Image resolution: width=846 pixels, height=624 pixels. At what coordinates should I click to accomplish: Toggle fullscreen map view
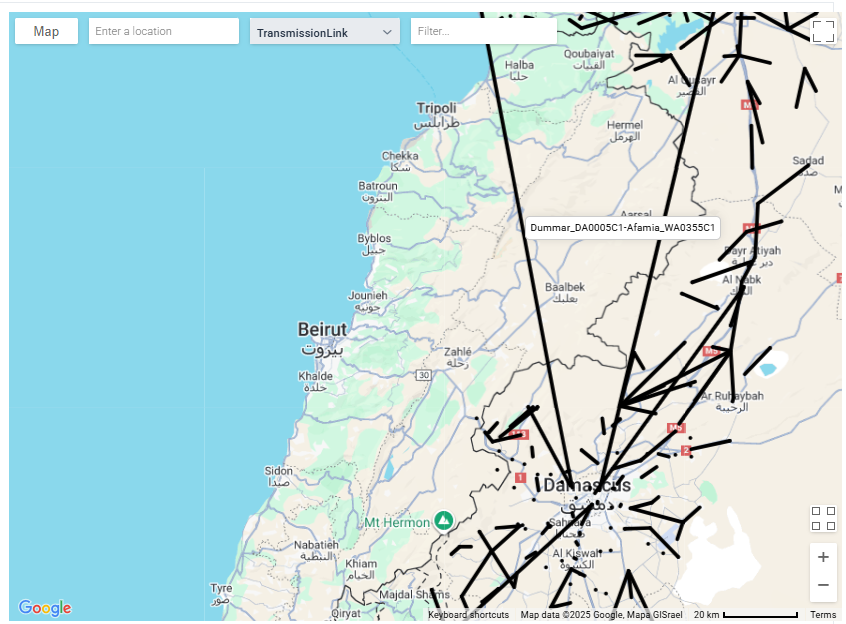point(822,31)
